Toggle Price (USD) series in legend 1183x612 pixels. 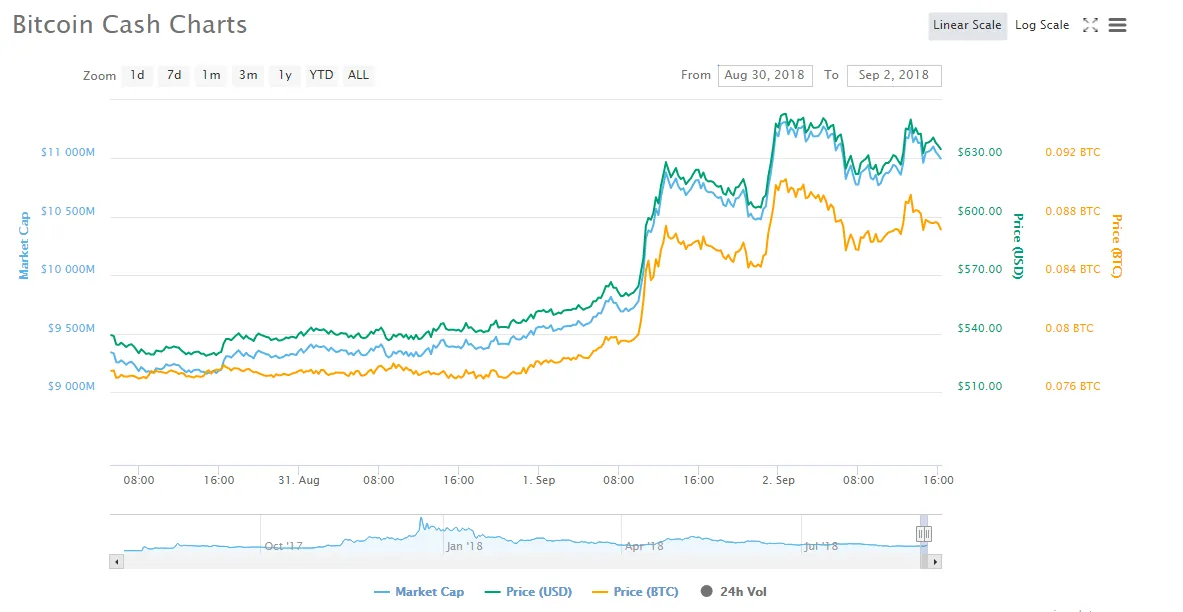528,592
